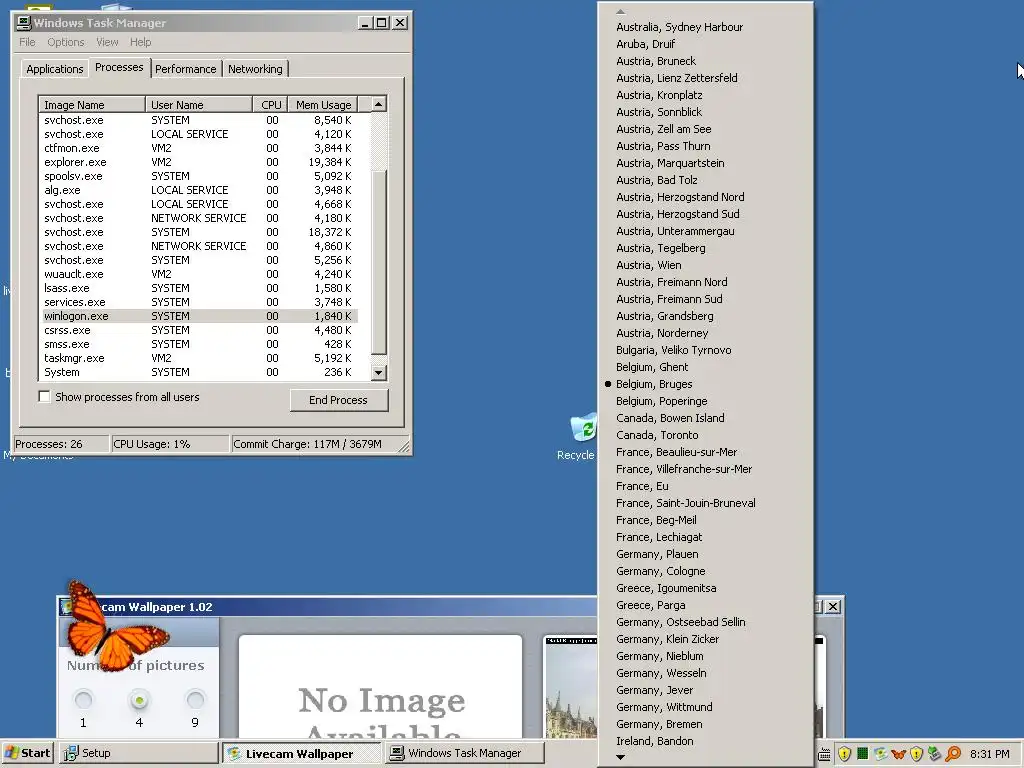Choose Bulgaria, Veliko Tyrnovo entry

point(705,350)
